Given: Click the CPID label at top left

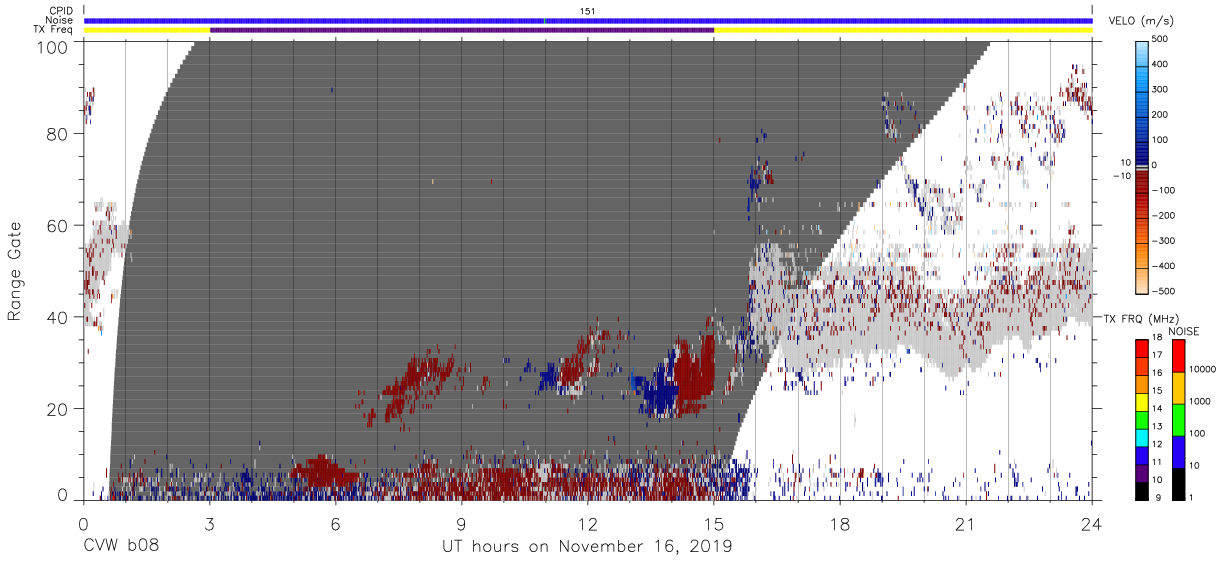Looking at the screenshot, I should click(x=60, y=11).
